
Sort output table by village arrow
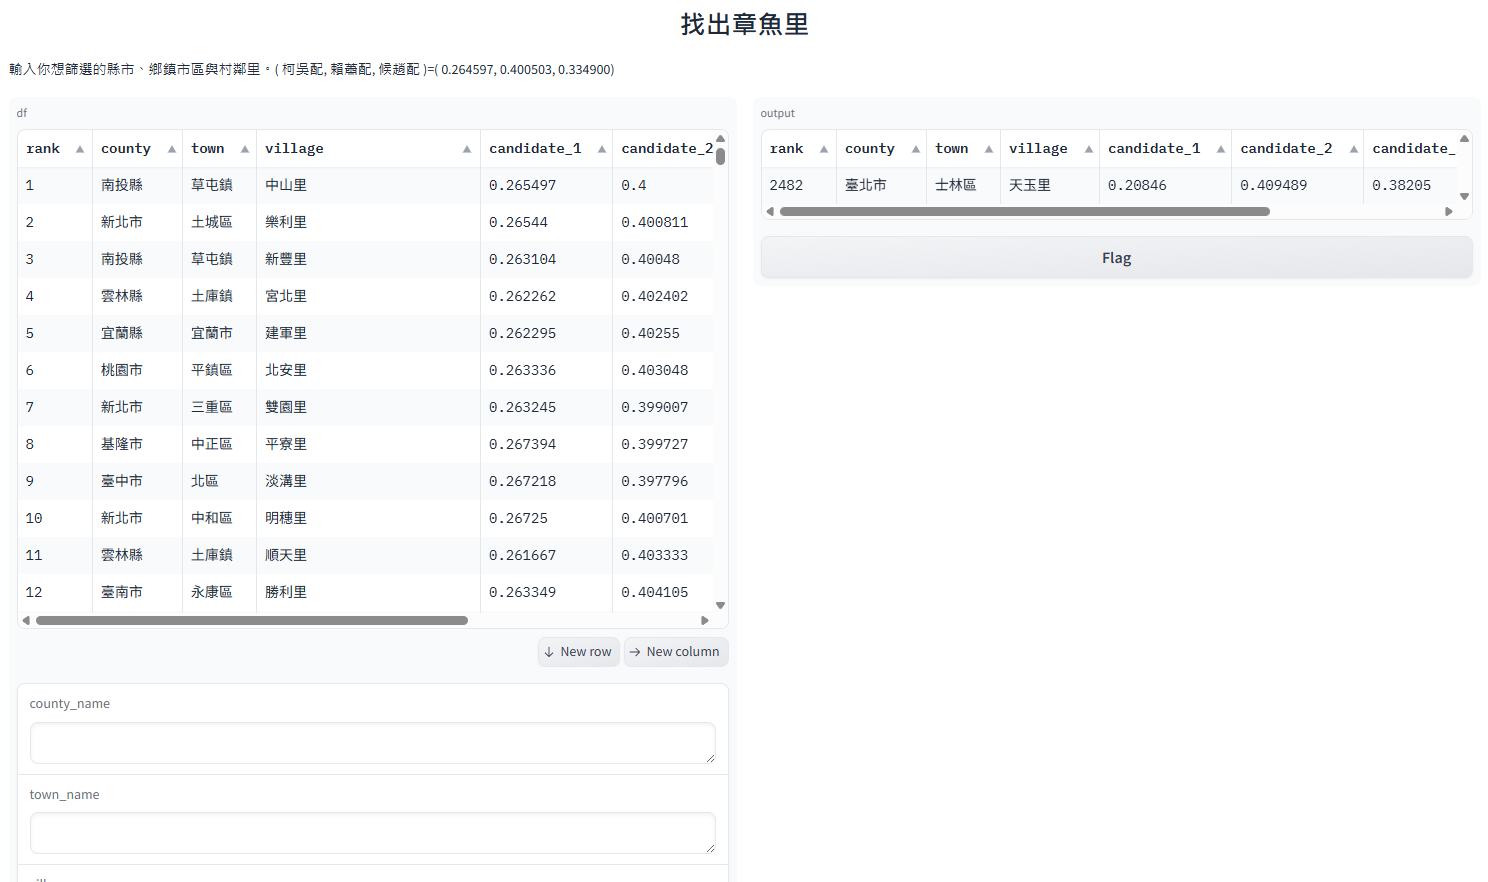[1089, 149]
